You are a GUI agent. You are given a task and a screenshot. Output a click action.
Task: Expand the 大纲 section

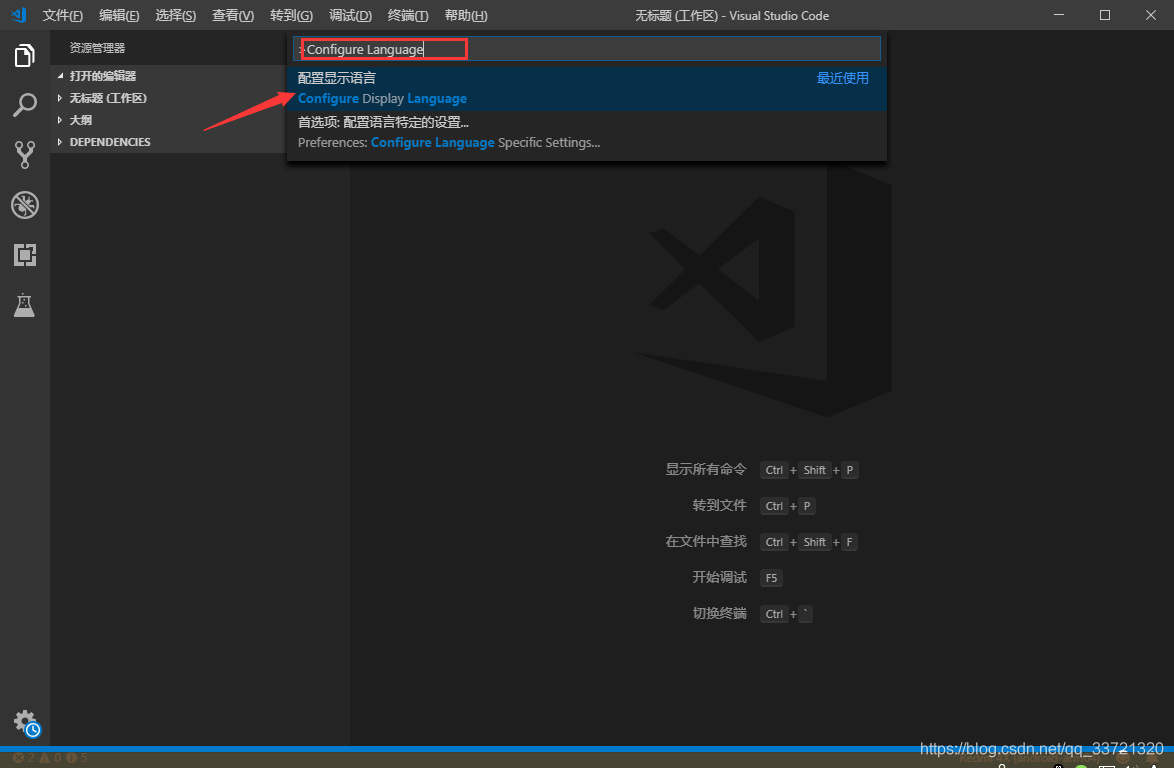[168, 120]
